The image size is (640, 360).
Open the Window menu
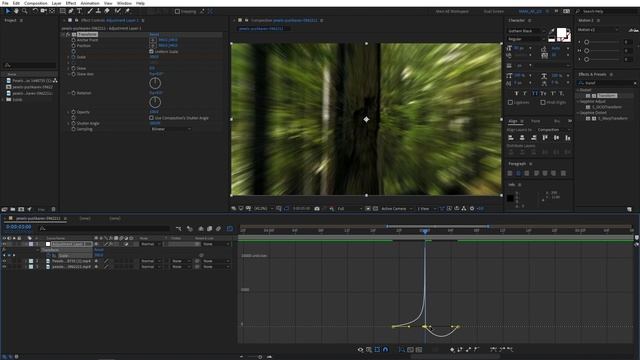coord(124,3)
